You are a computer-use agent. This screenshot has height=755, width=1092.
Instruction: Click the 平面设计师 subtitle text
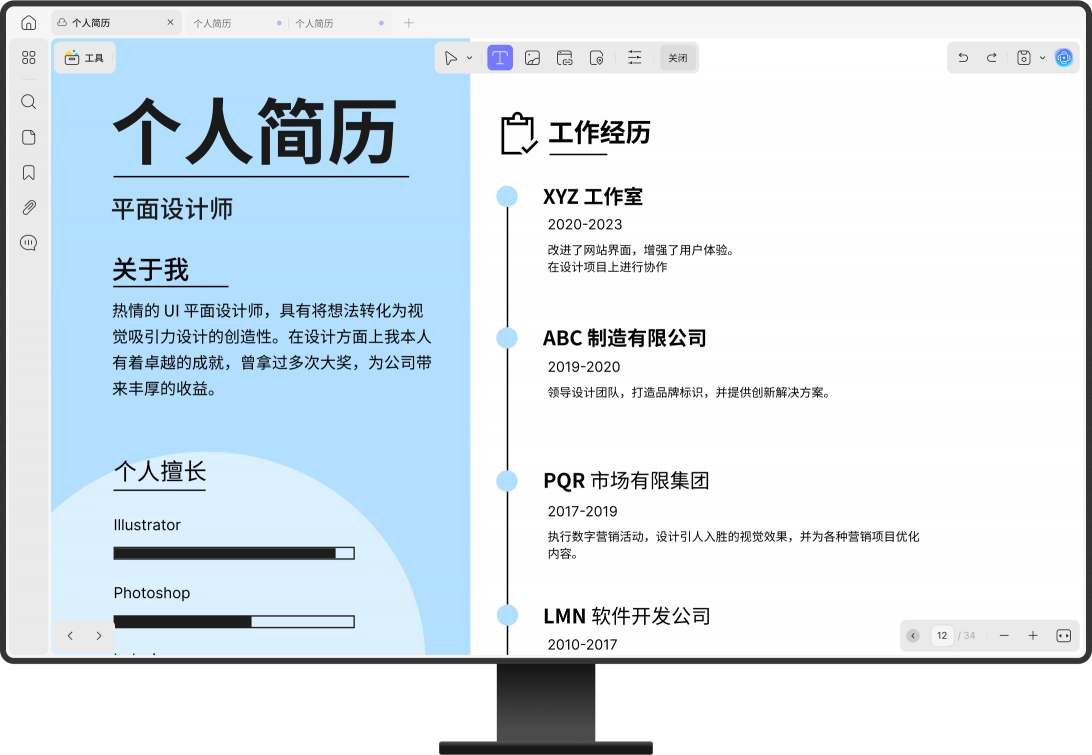click(x=173, y=209)
